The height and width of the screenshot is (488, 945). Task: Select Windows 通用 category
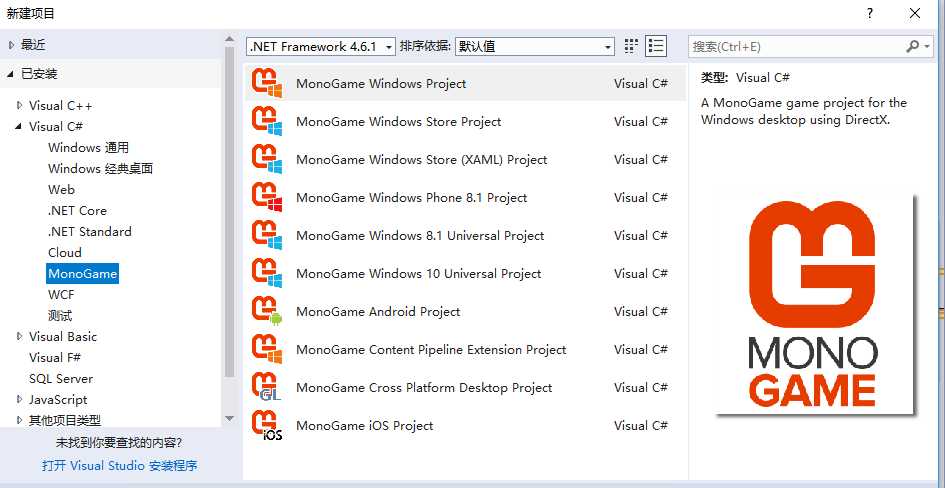pyautogui.click(x=89, y=148)
